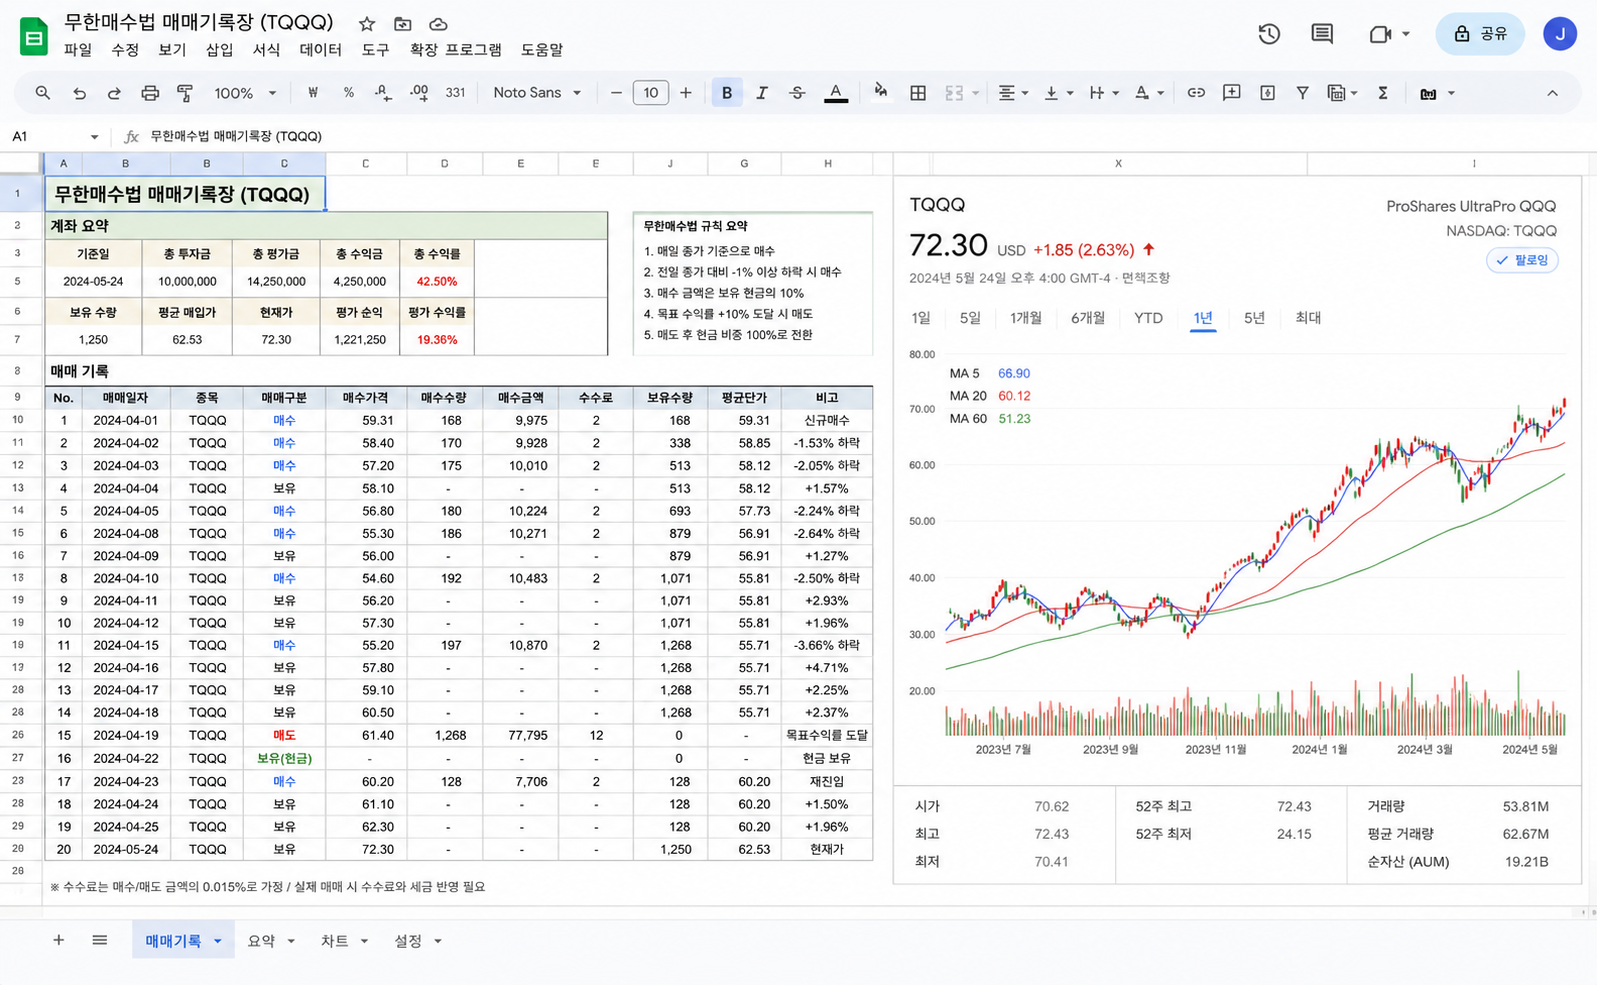Toggle the 팔로잉 follow button for TQQQ

(x=1522, y=260)
